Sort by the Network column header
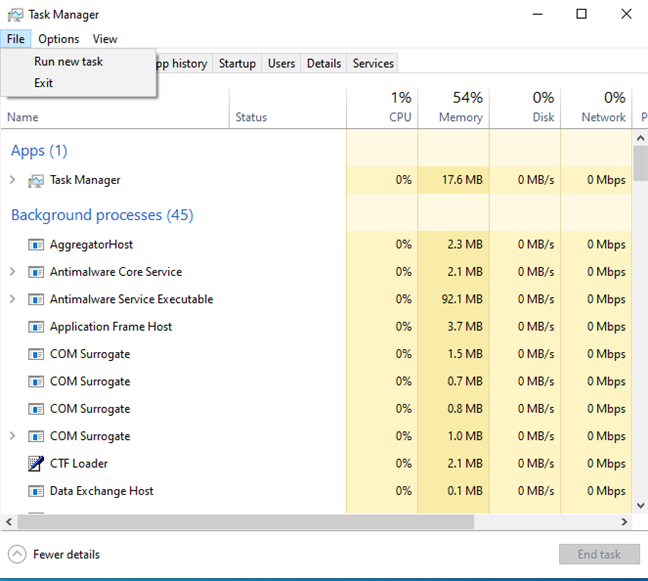Screen dimensions: 648x581 (x=597, y=108)
